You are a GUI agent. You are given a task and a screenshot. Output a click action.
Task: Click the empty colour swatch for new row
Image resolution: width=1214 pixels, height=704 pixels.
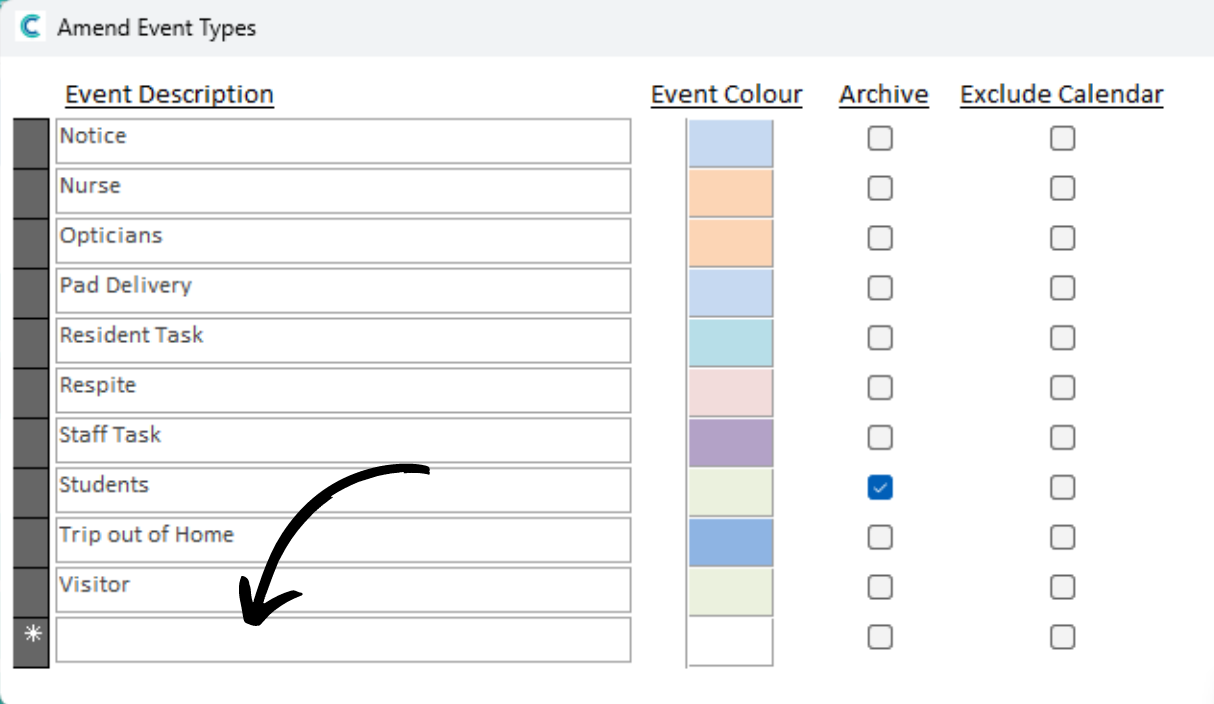(730, 642)
